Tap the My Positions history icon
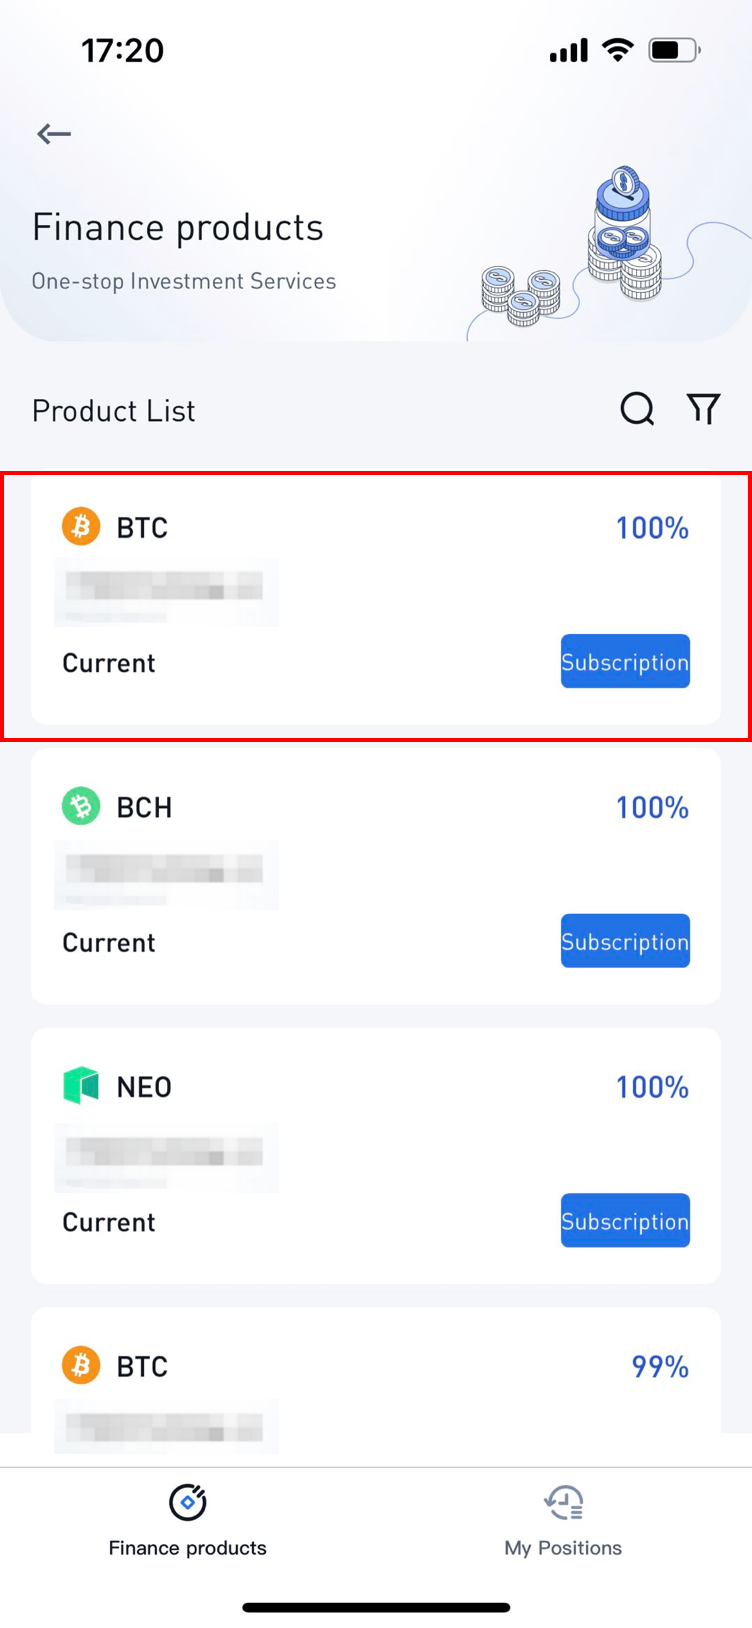The width and height of the screenshot is (752, 1628). pyautogui.click(x=562, y=1500)
